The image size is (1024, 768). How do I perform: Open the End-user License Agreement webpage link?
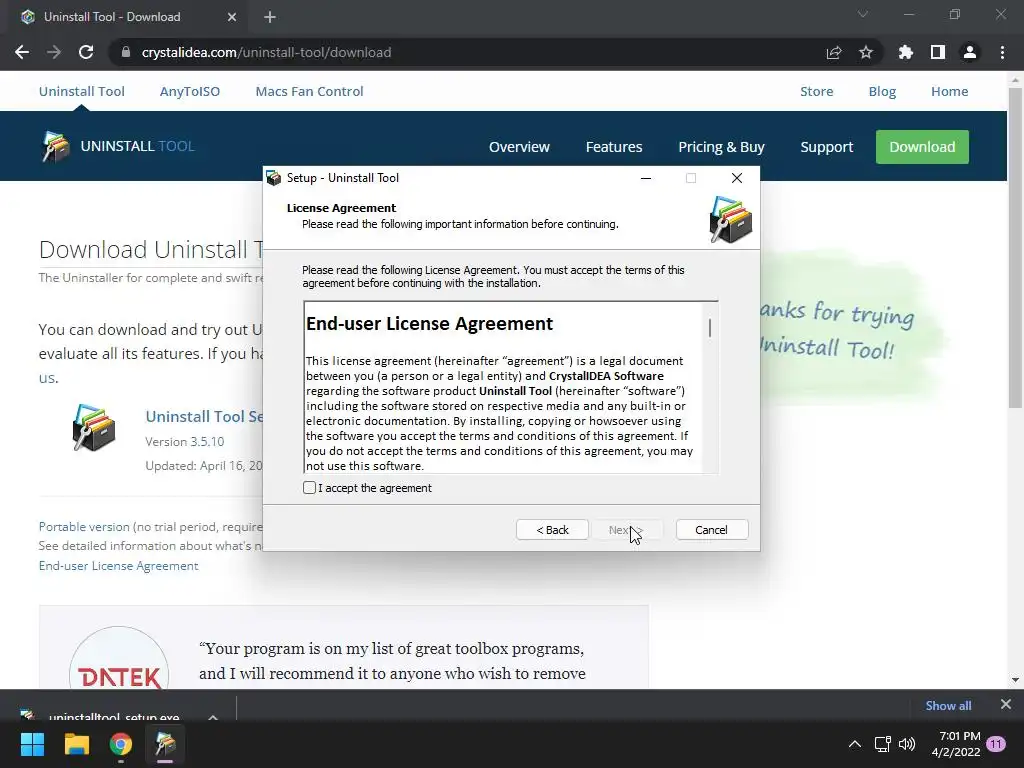click(118, 566)
